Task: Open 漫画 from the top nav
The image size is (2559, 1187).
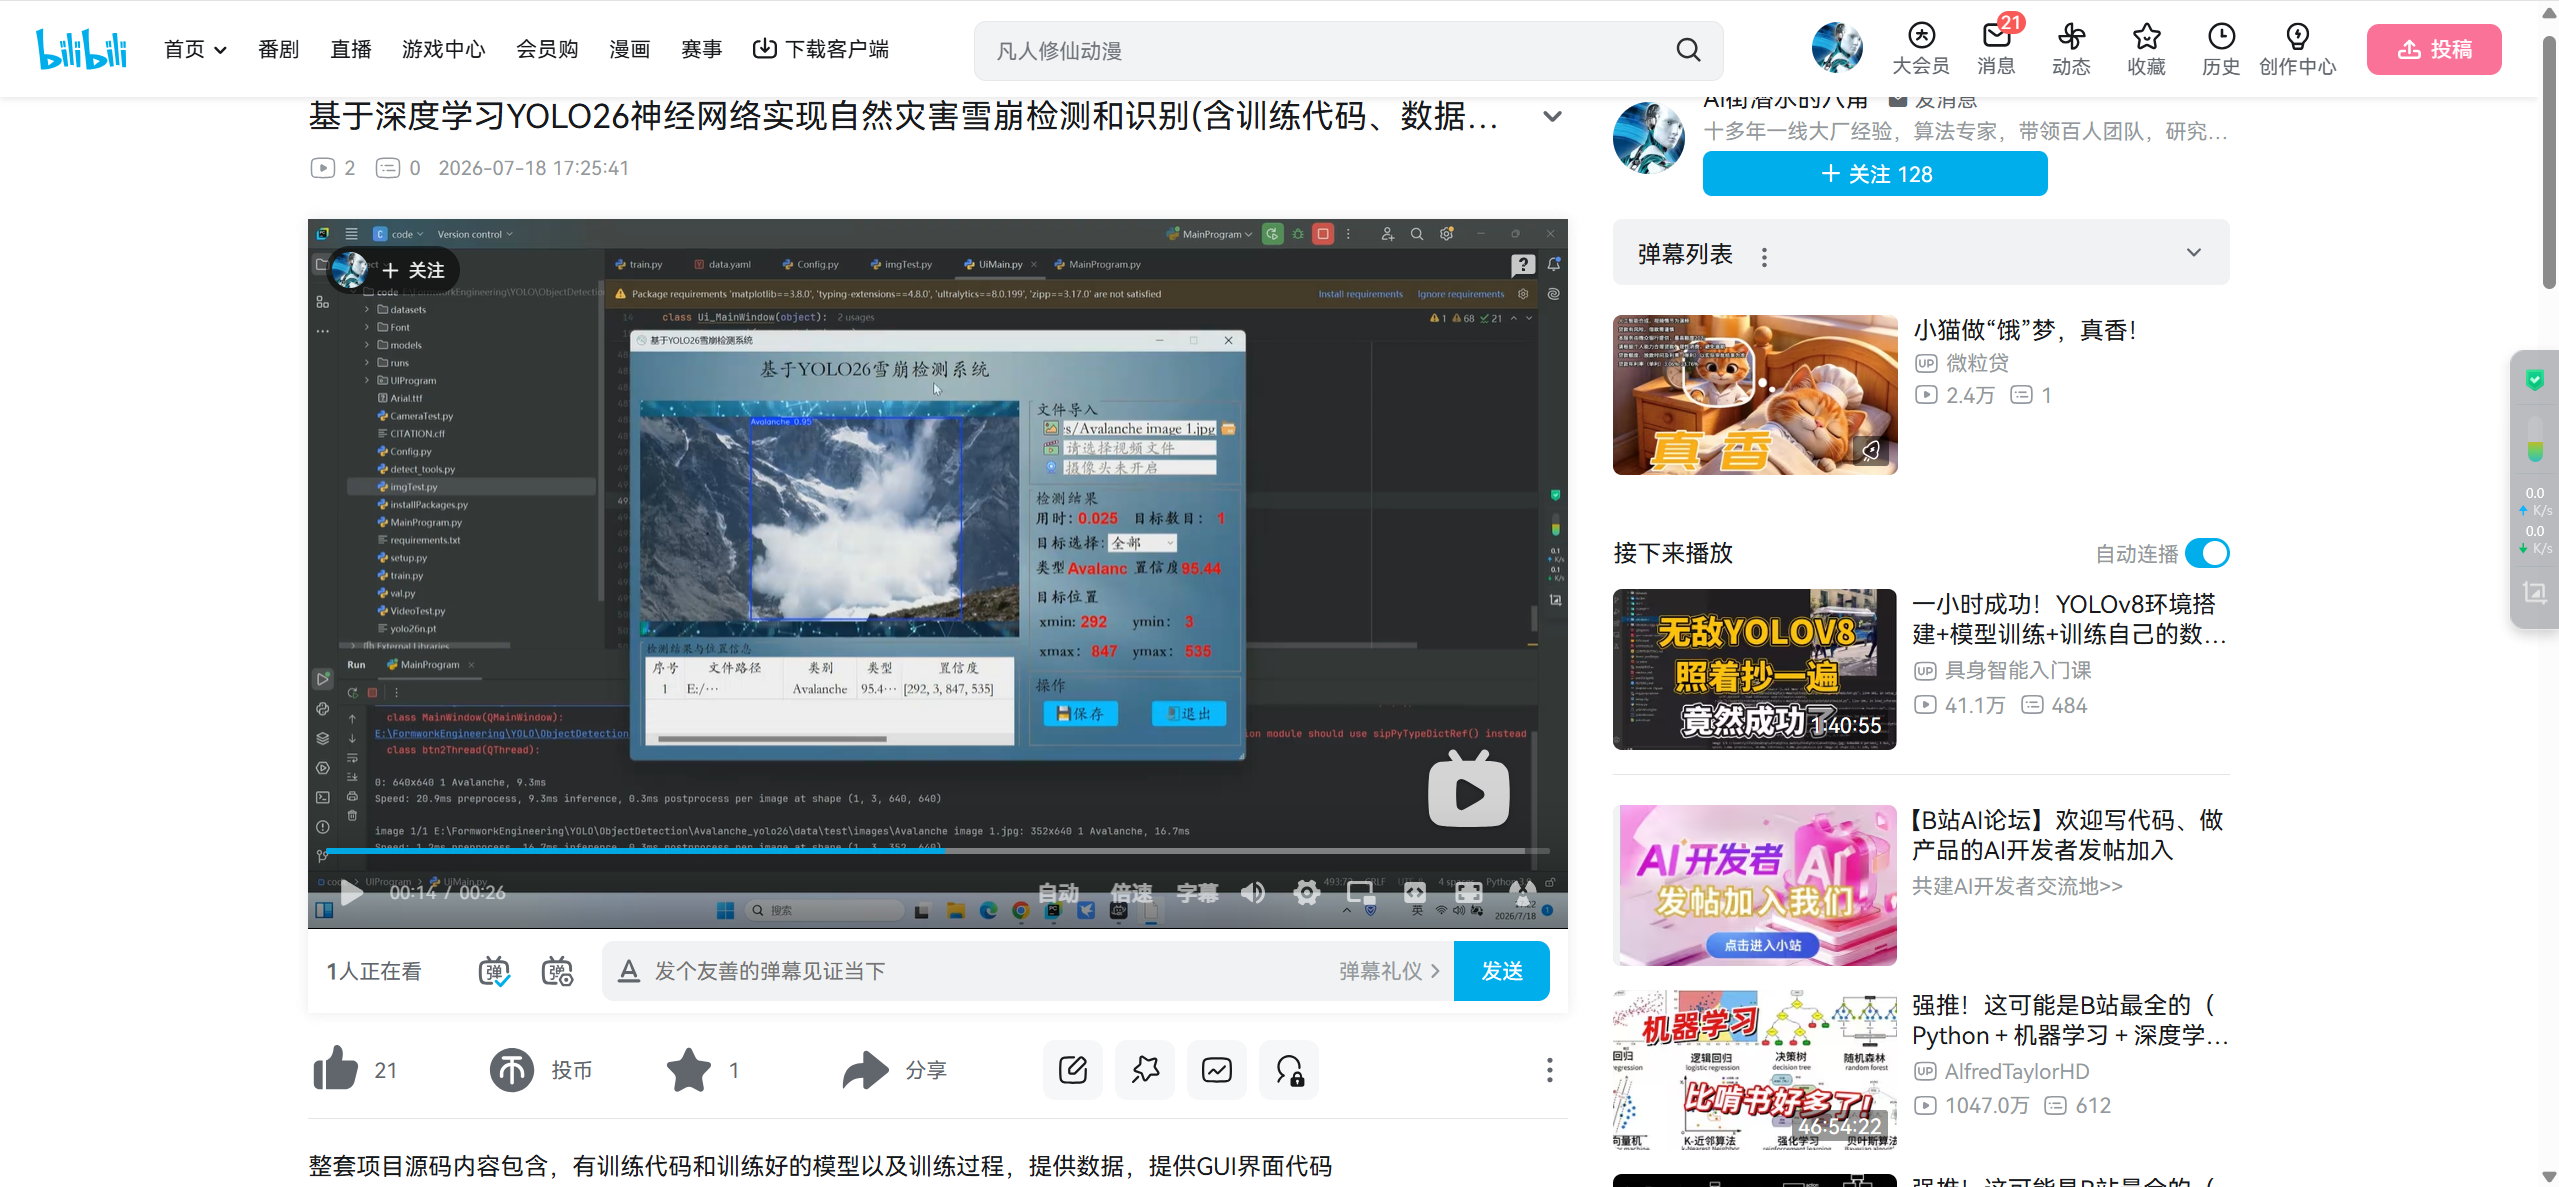Action: tap(630, 49)
